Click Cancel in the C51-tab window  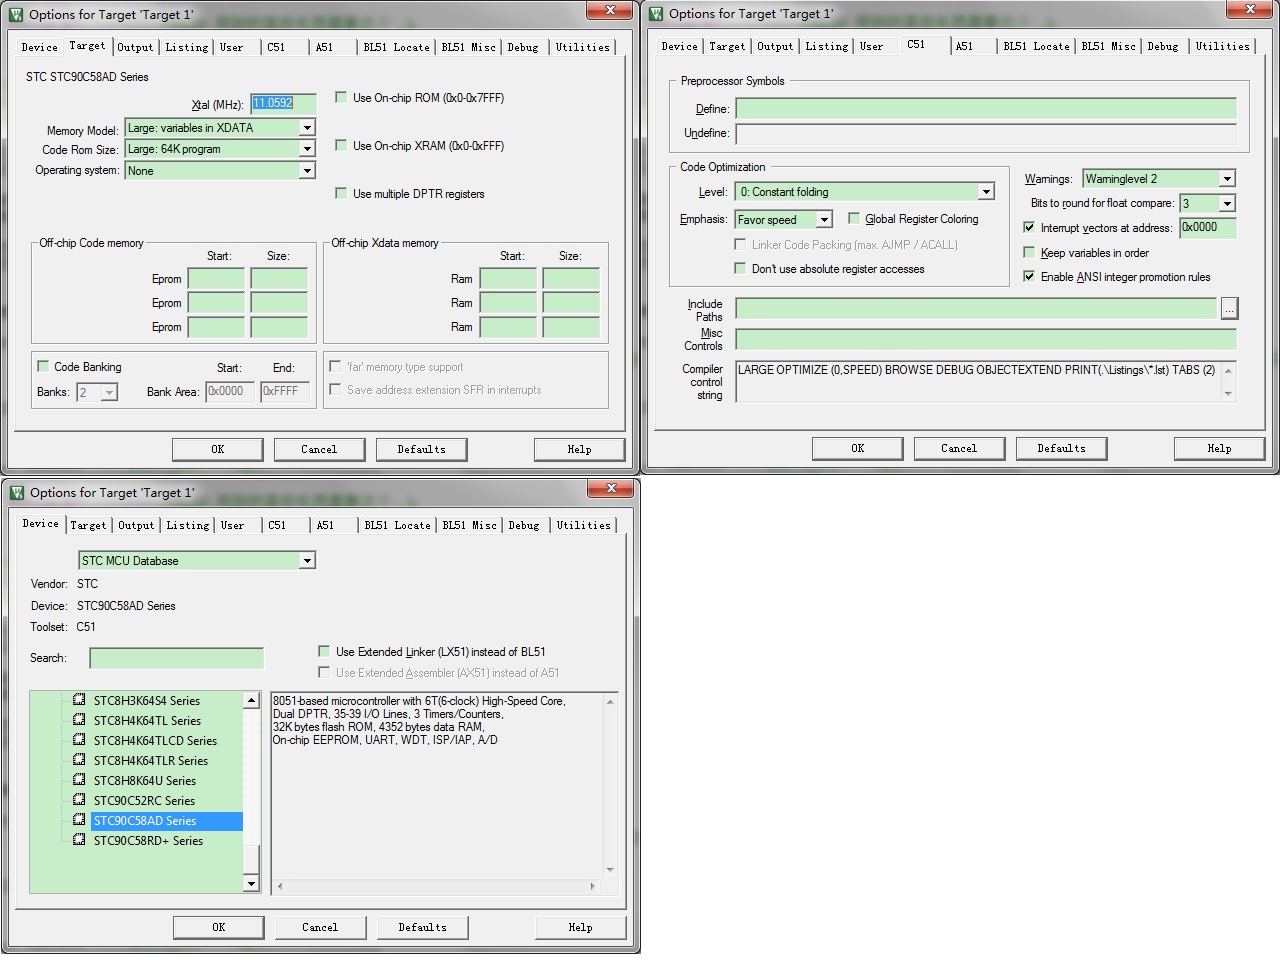point(959,448)
